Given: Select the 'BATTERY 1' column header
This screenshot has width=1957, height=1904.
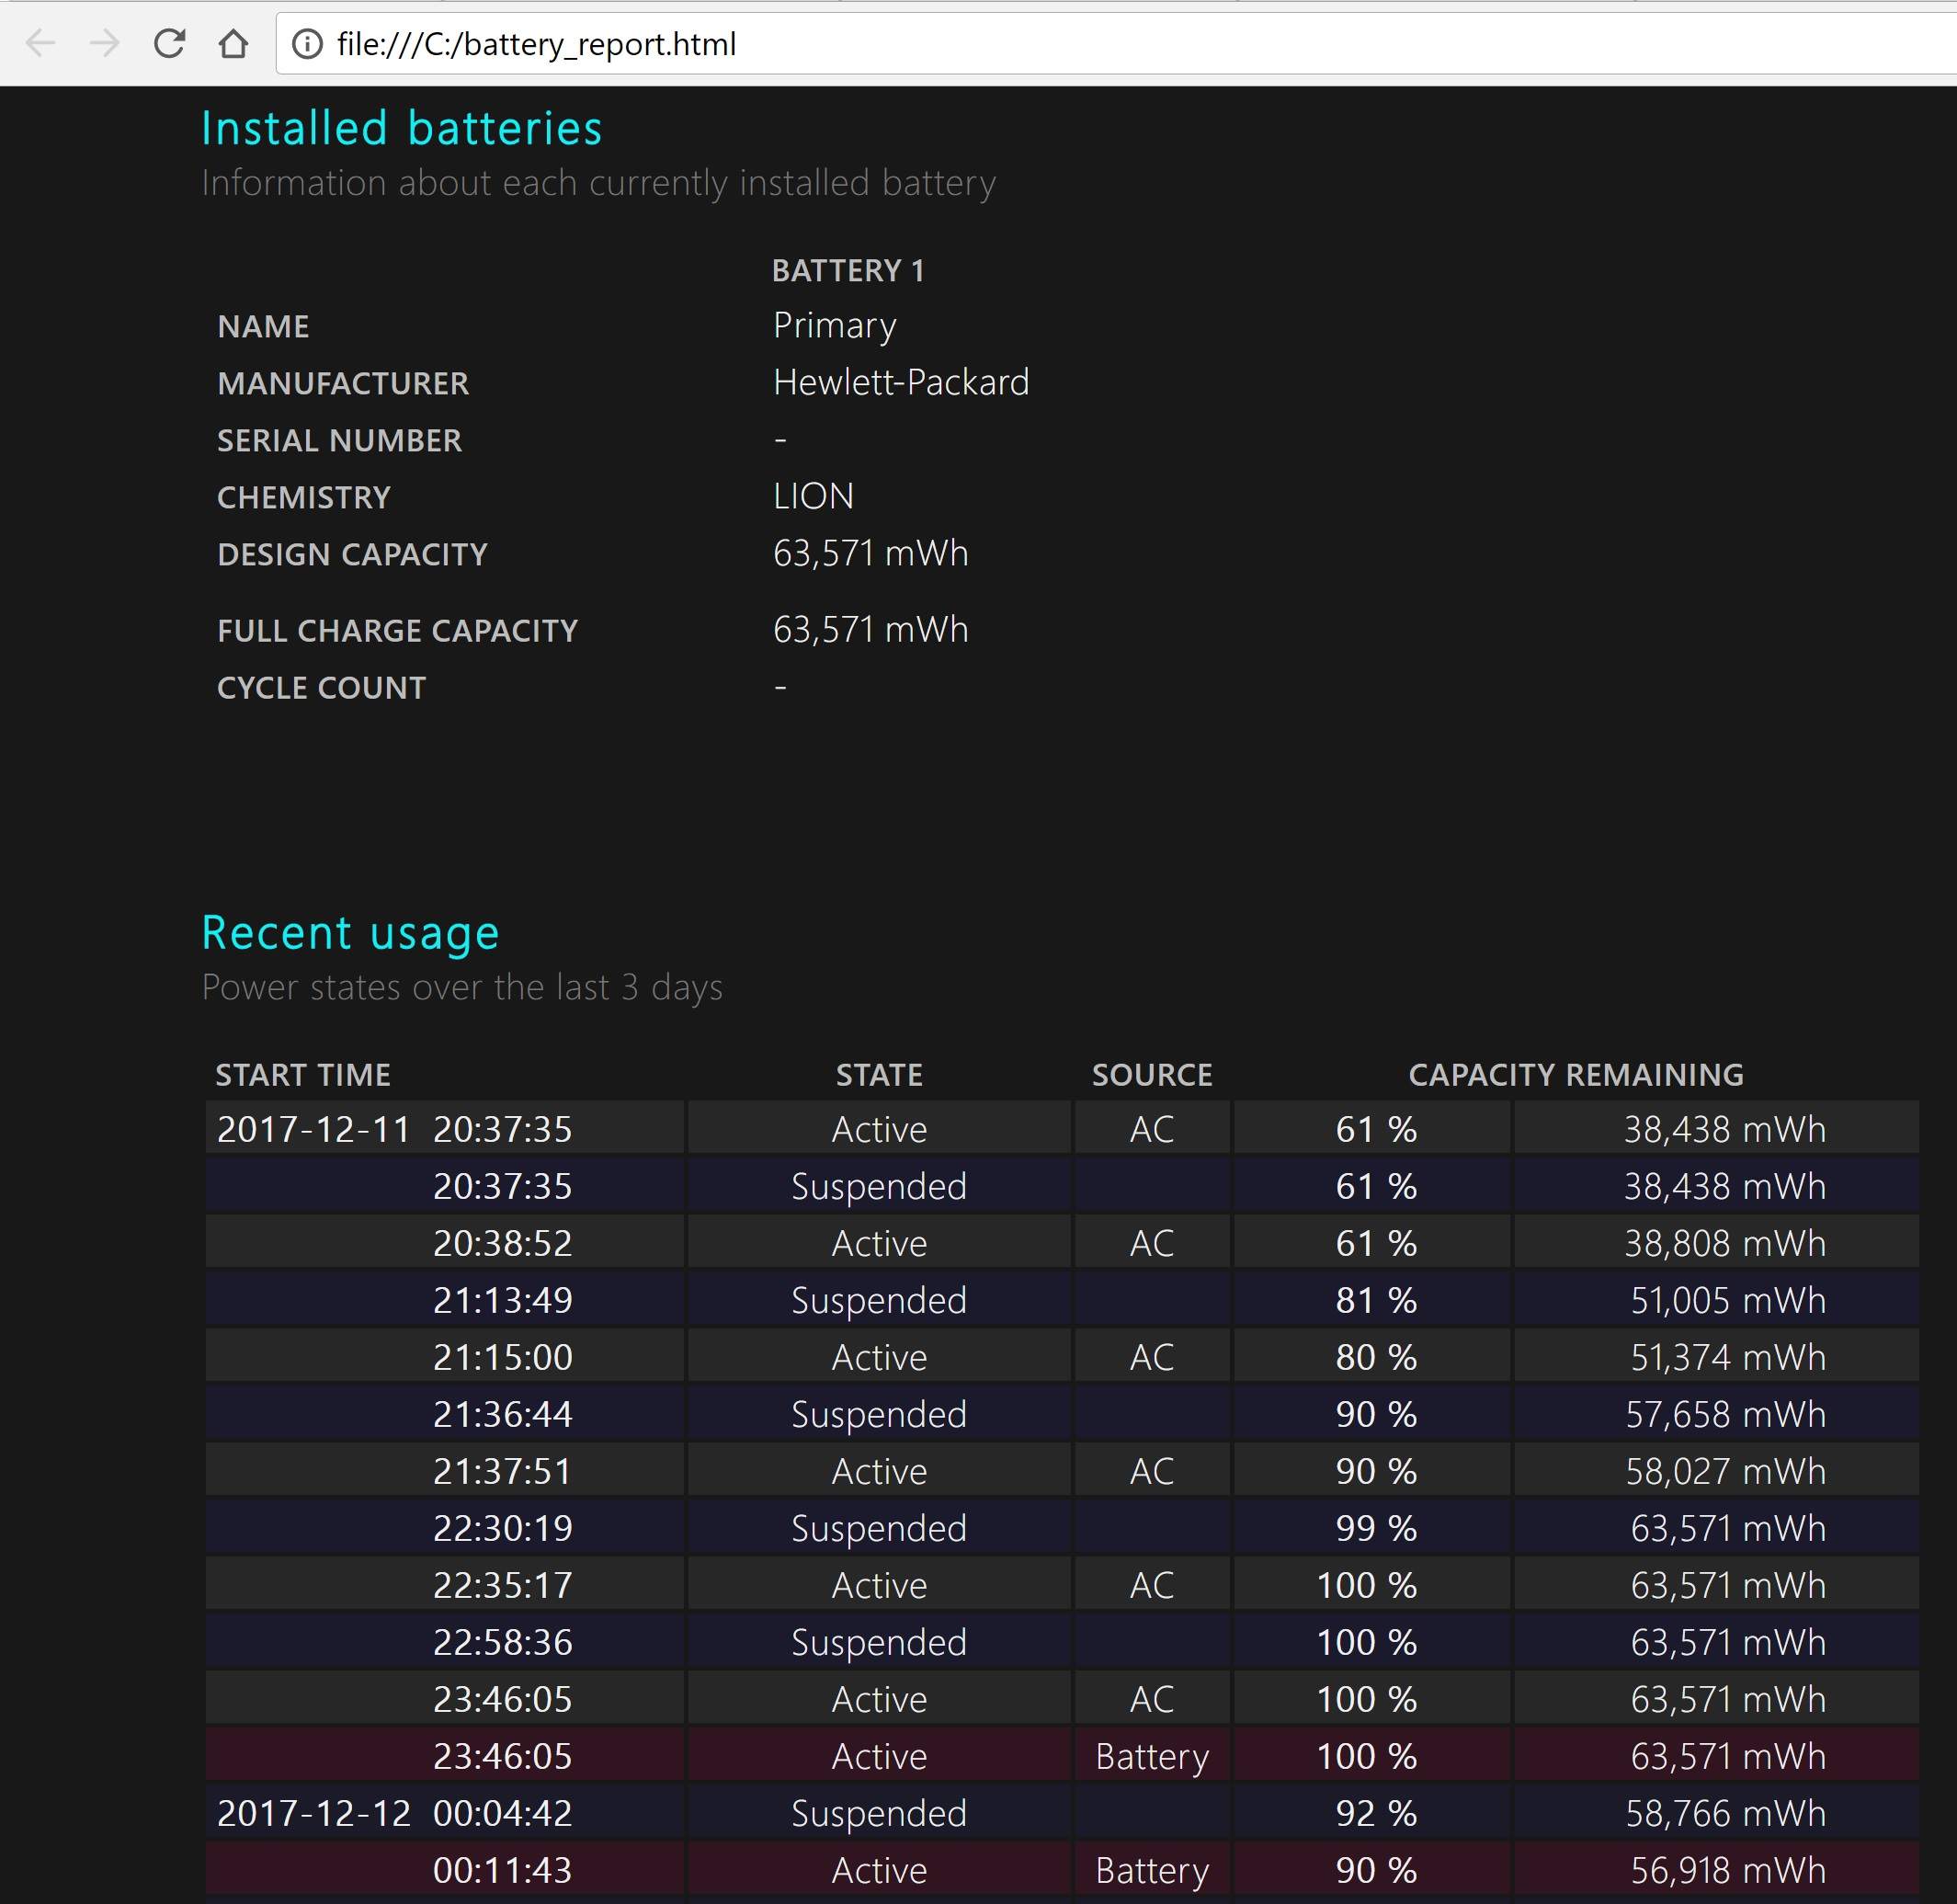Looking at the screenshot, I should [848, 270].
